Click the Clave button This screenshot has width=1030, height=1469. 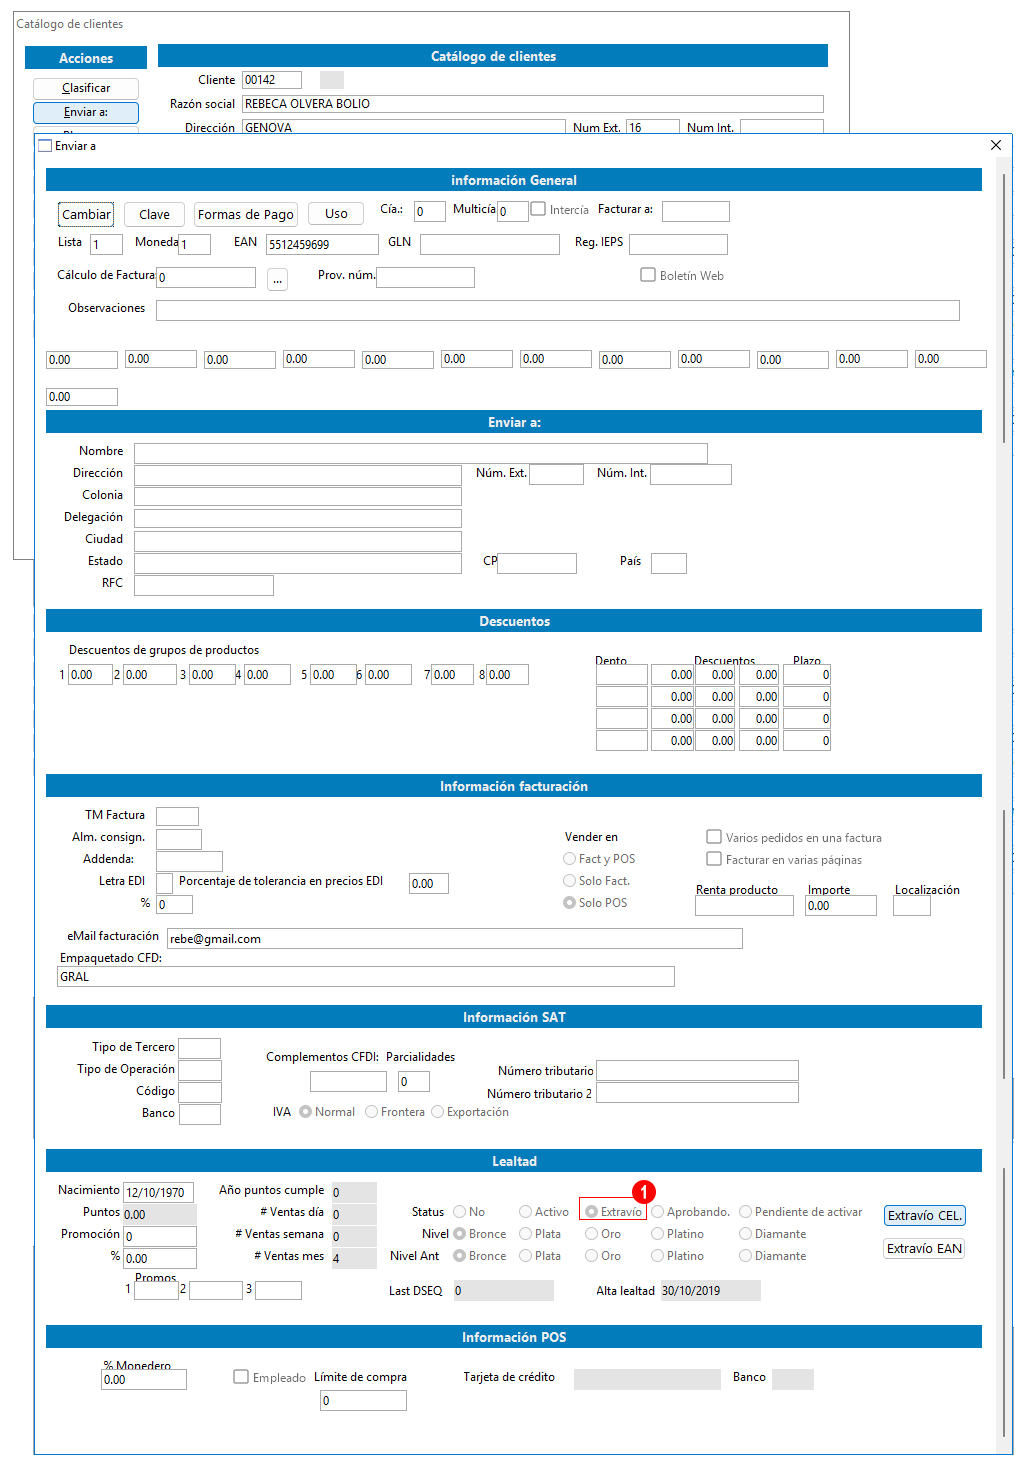(x=154, y=214)
